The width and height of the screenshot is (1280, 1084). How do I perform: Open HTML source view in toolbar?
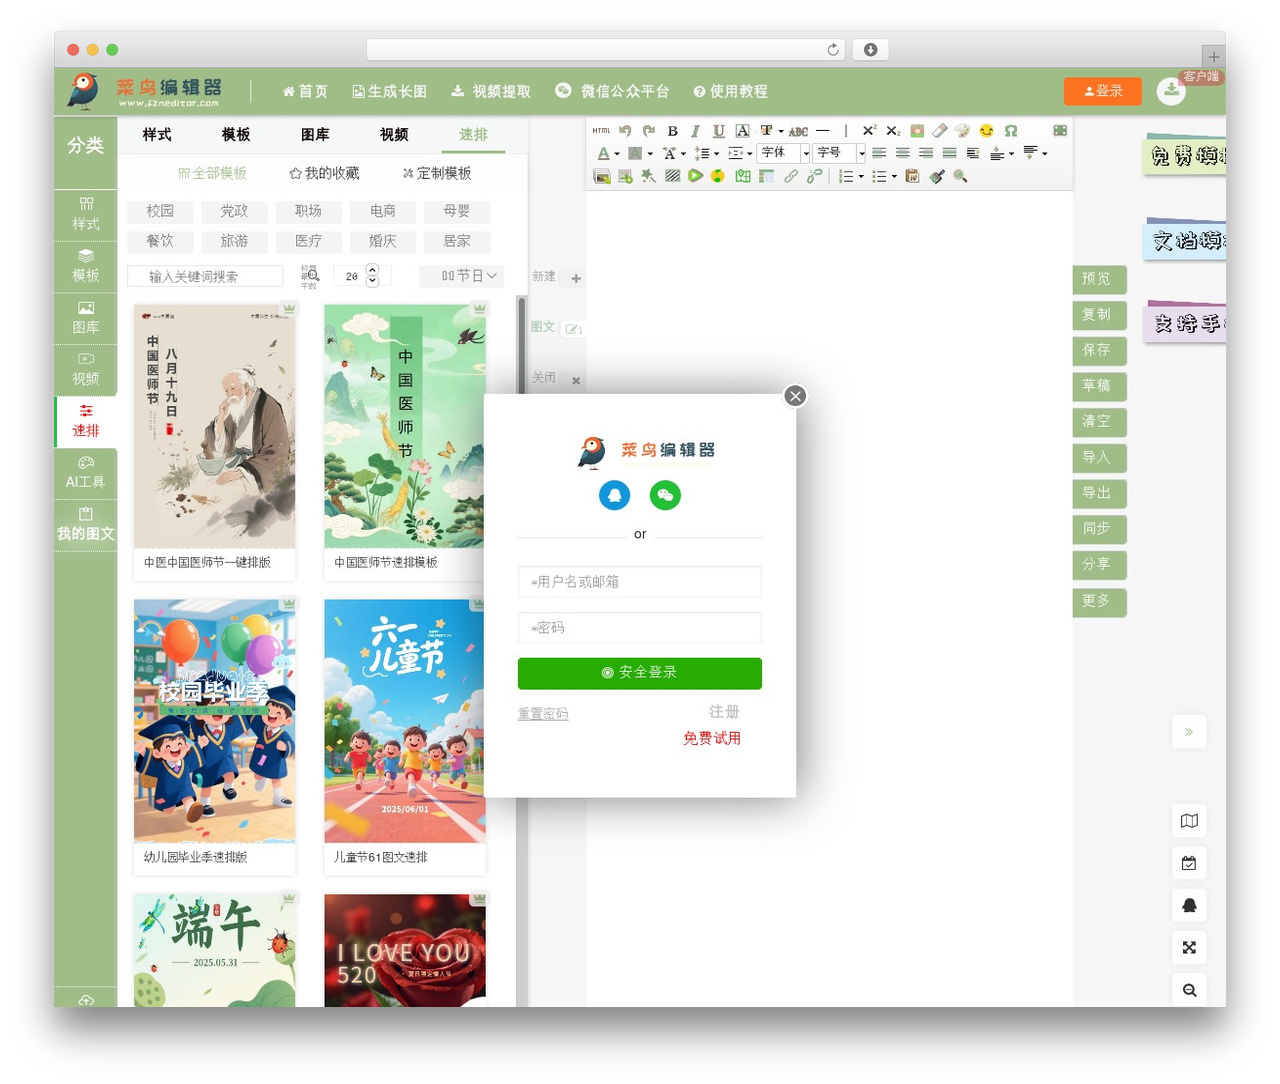click(601, 131)
